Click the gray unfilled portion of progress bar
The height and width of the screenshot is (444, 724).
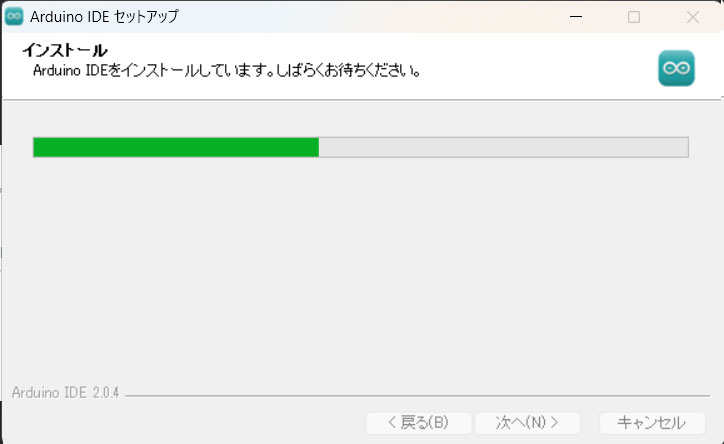coord(503,147)
